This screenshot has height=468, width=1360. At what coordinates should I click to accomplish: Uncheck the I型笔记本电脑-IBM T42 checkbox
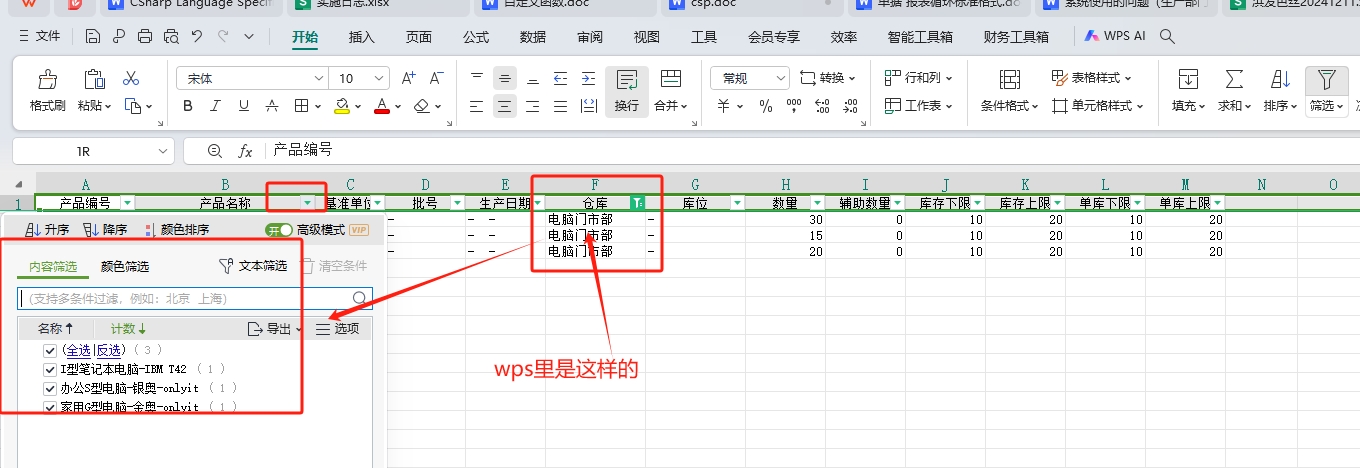[50, 369]
